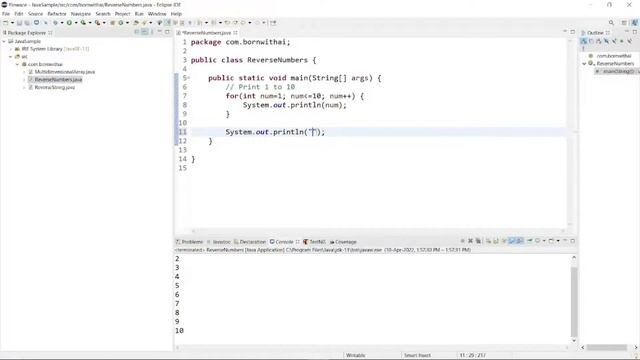Click the New file toolbar icon
This screenshot has height=360, width=640.
pyautogui.click(x=6, y=23)
